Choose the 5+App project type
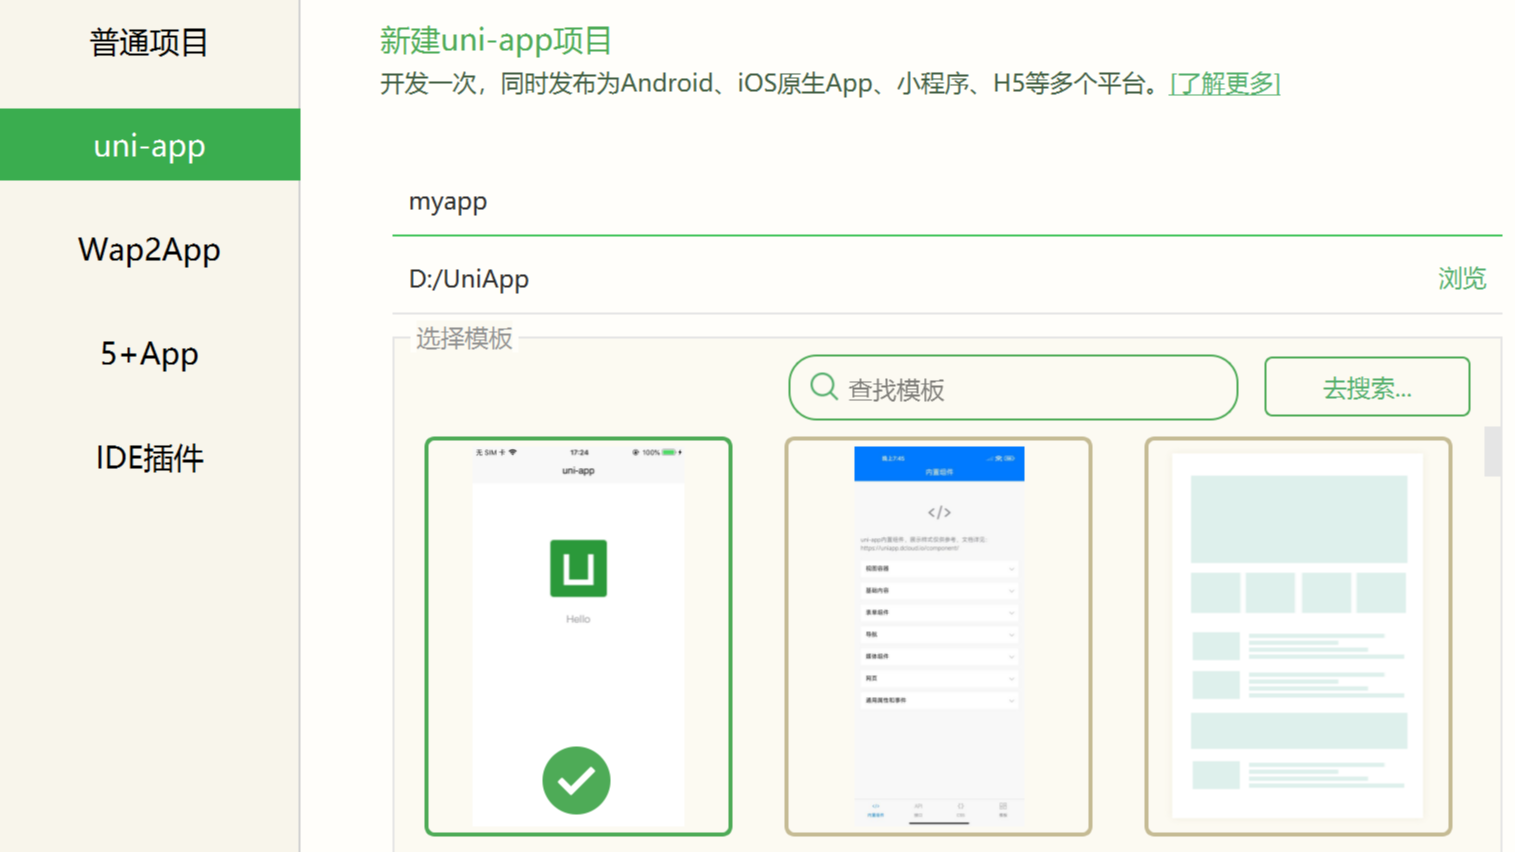Viewport: 1515px width, 852px height. click(149, 353)
